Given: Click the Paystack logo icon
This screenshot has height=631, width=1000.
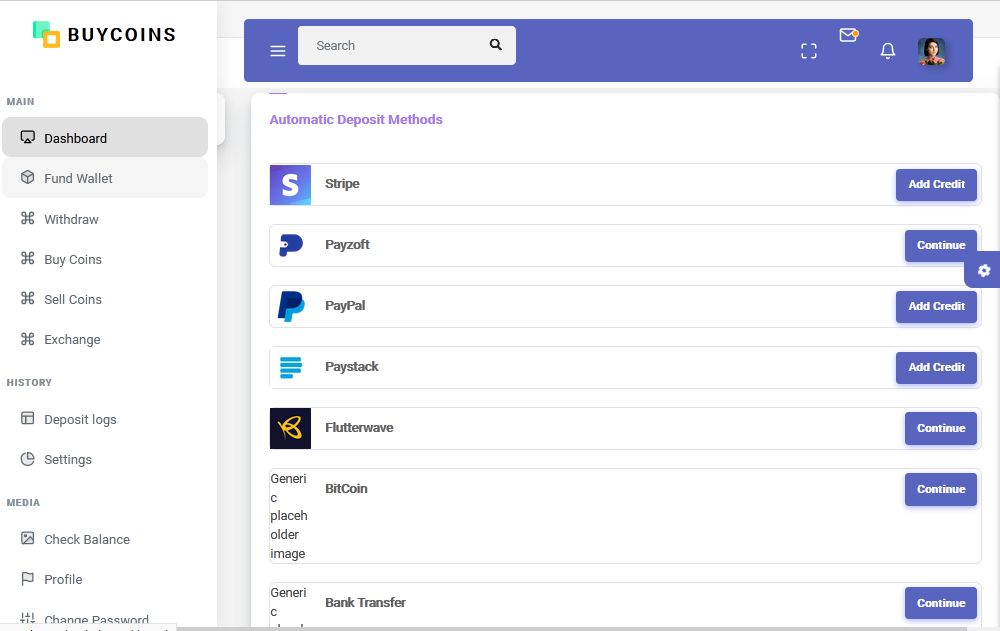Looking at the screenshot, I should coord(291,367).
